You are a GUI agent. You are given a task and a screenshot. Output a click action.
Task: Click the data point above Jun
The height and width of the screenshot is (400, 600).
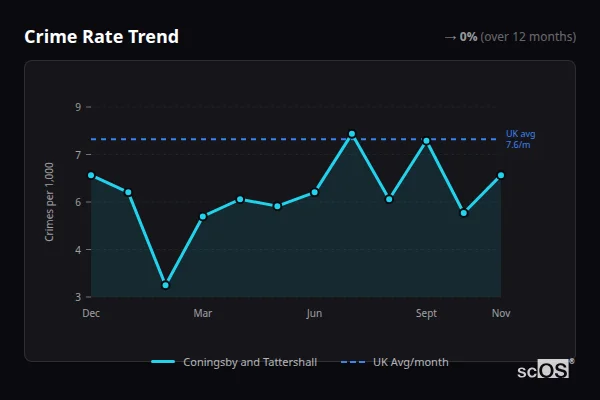(x=315, y=192)
